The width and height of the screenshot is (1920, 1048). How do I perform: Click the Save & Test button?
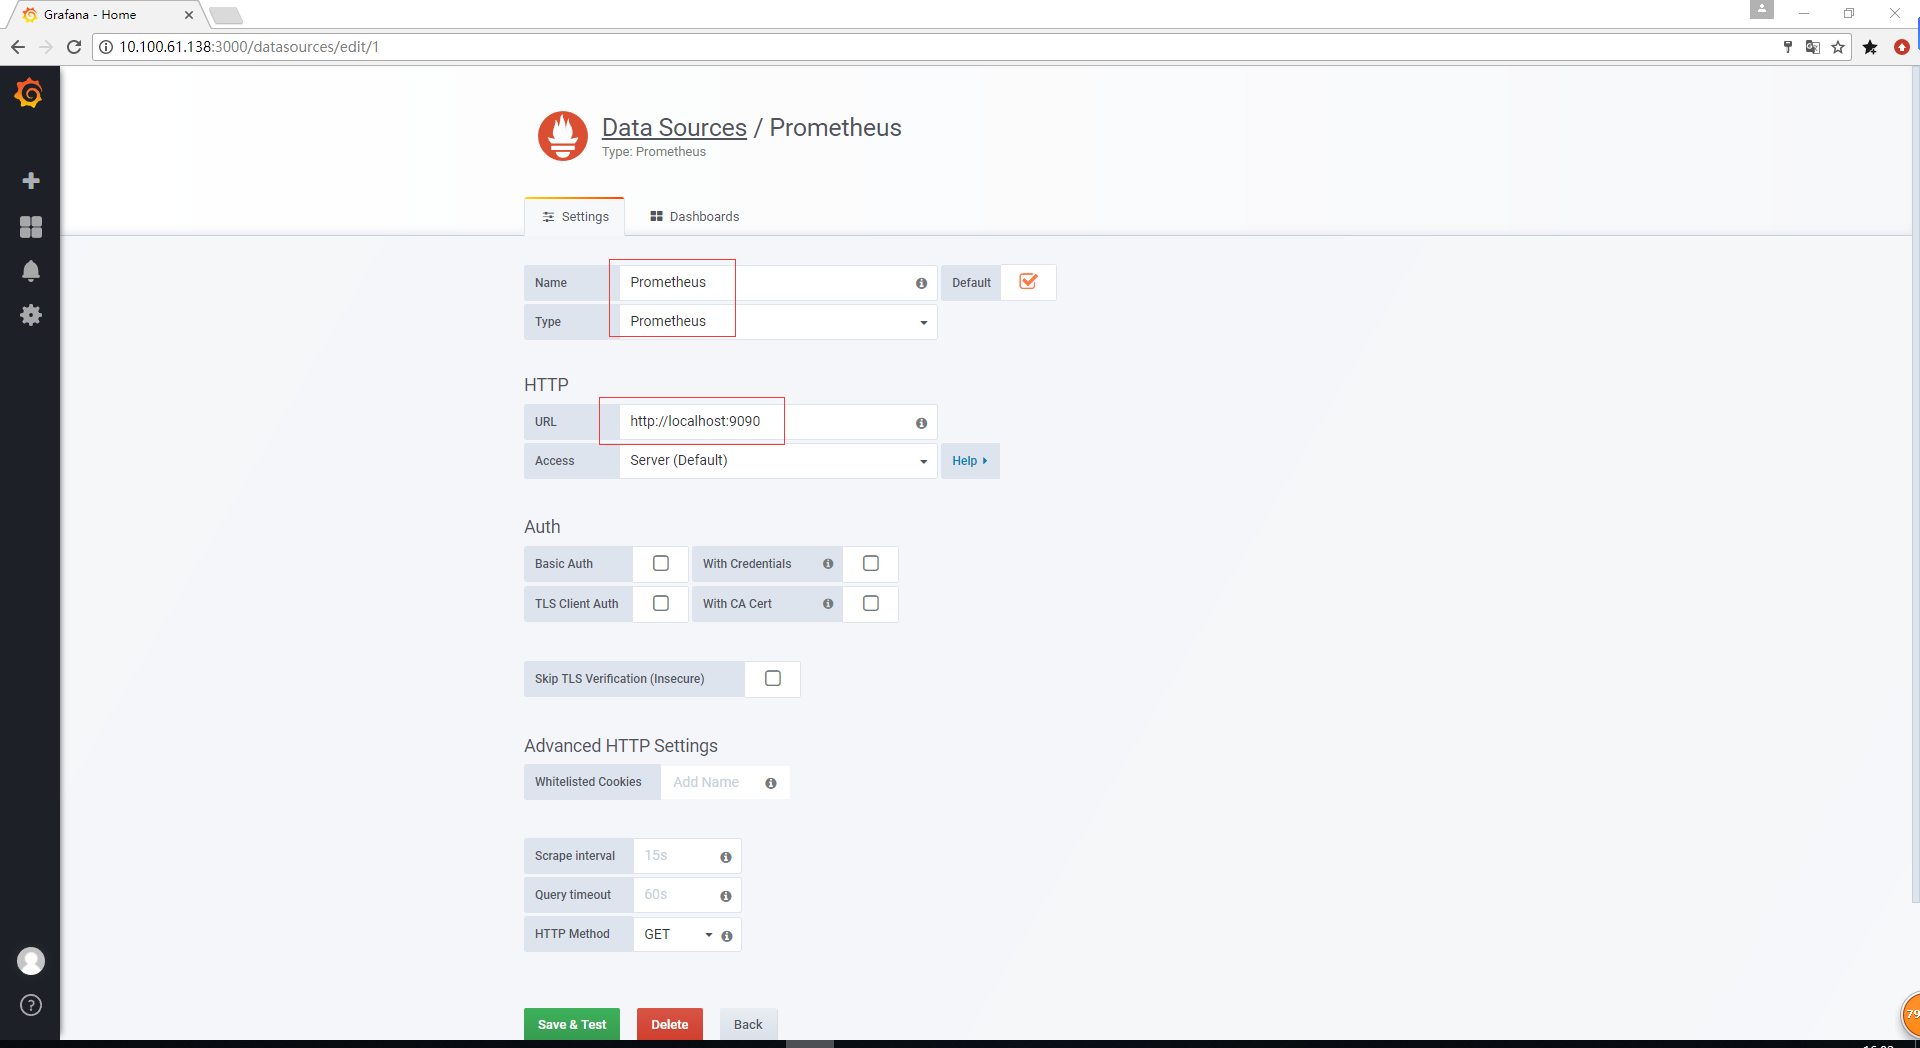point(572,1025)
